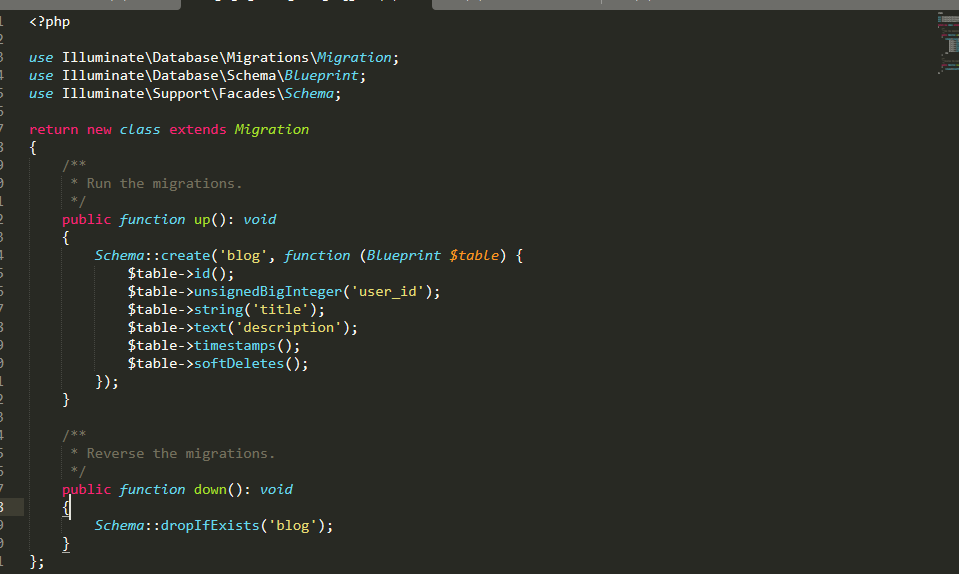
Task: Click the 'description' string literal
Action: click(x=289, y=328)
